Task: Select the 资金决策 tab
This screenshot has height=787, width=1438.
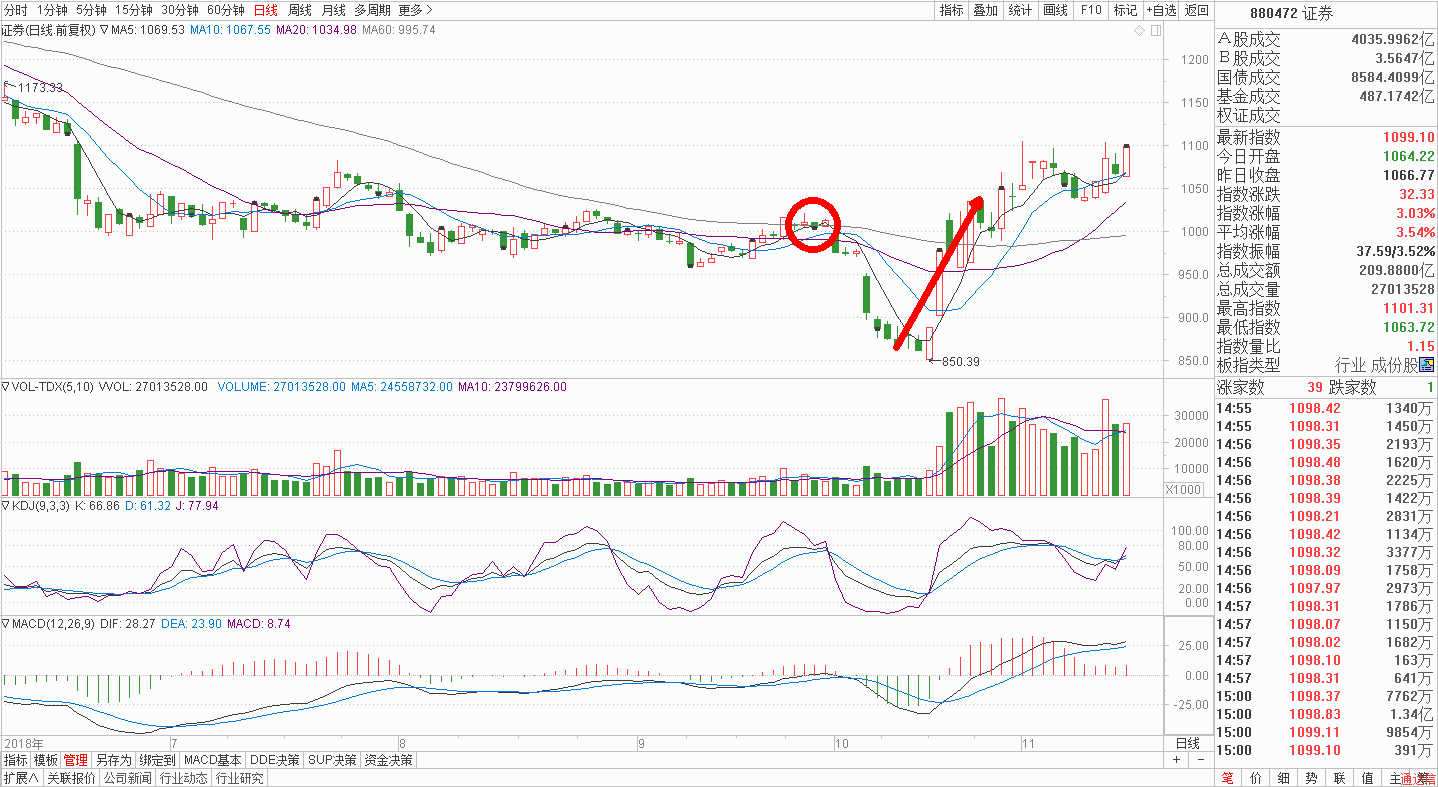Action: click(x=388, y=760)
